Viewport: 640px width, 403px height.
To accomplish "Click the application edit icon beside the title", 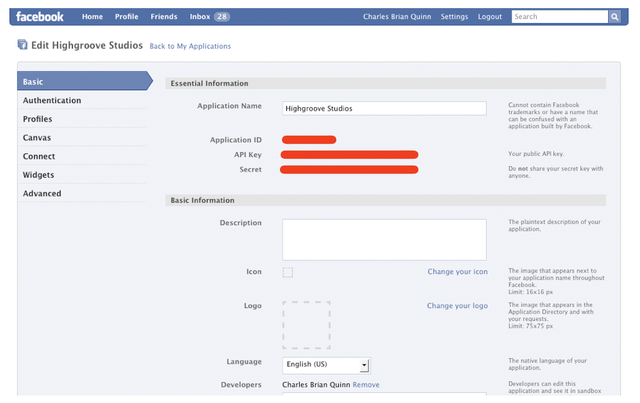I will click(x=22, y=45).
